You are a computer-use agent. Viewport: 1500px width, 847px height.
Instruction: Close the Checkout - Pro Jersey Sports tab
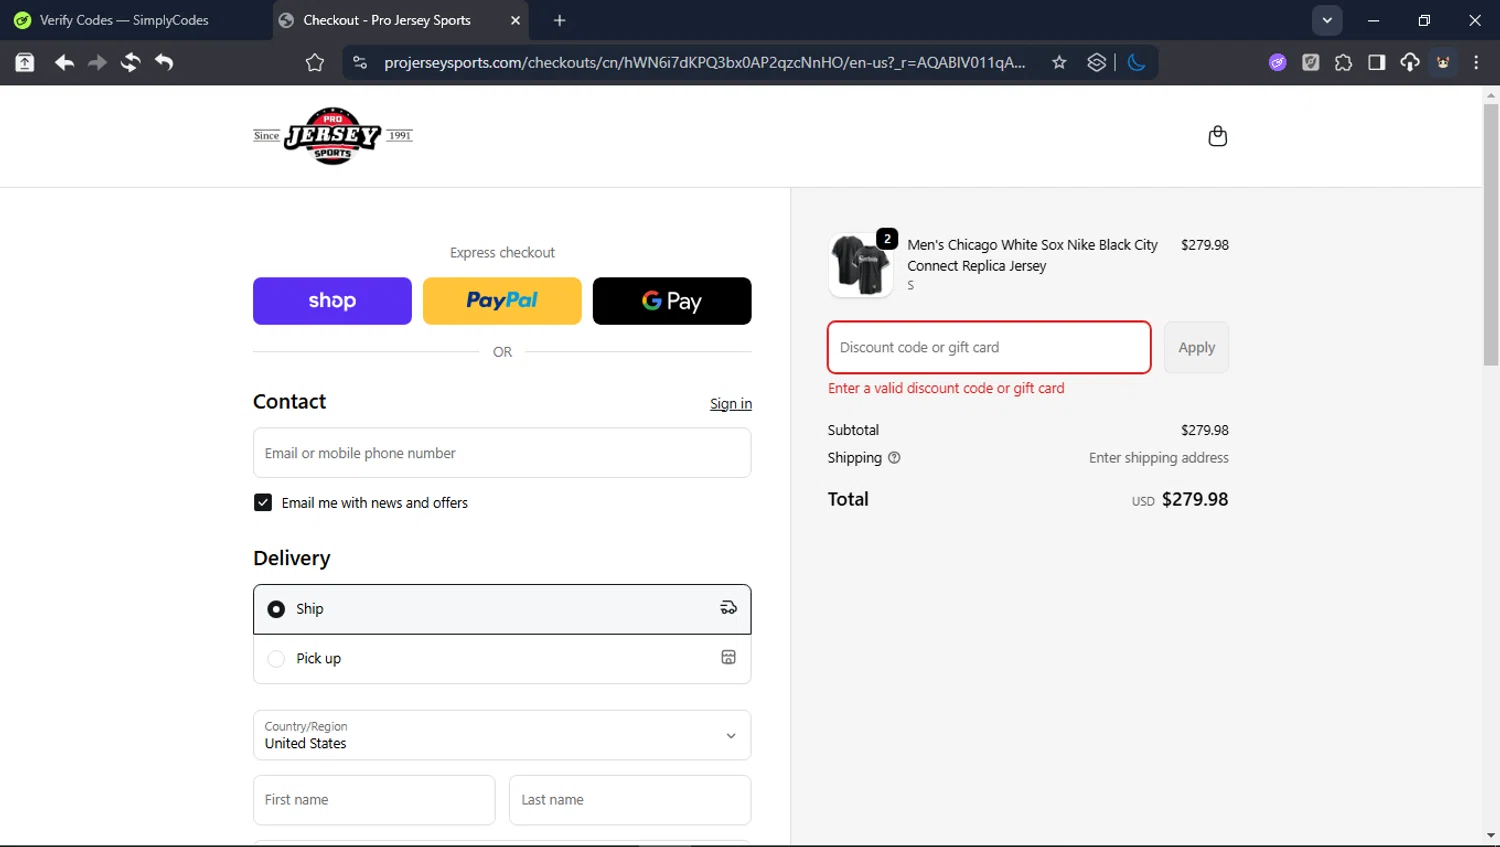515,20
